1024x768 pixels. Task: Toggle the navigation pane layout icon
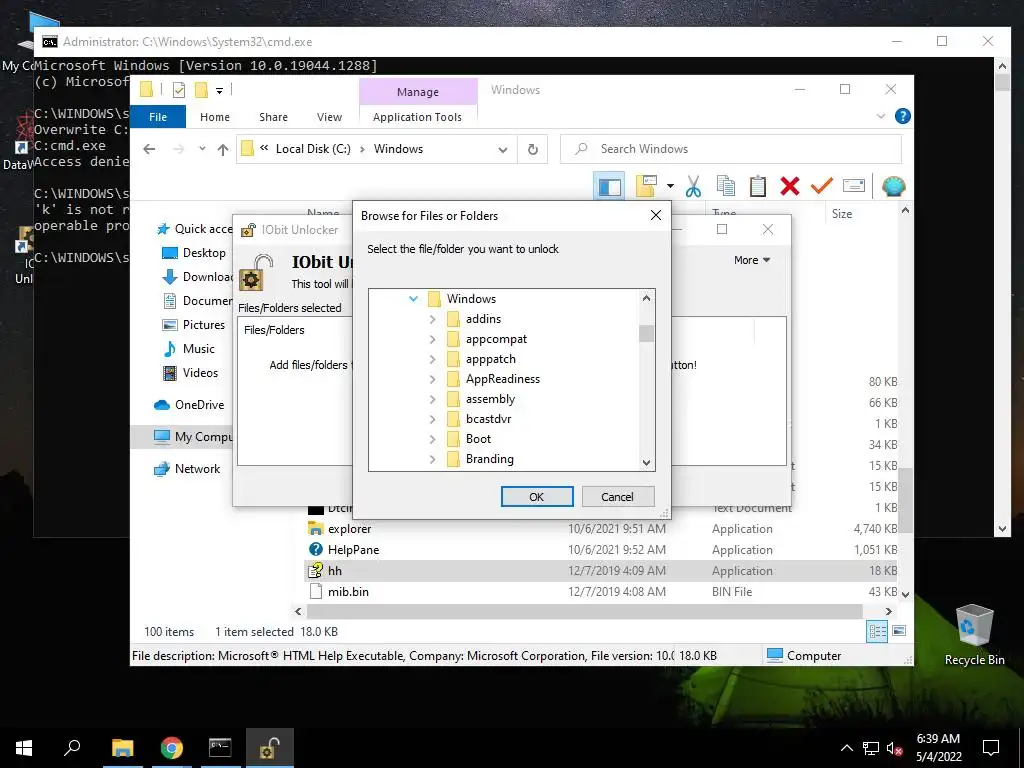tap(609, 187)
